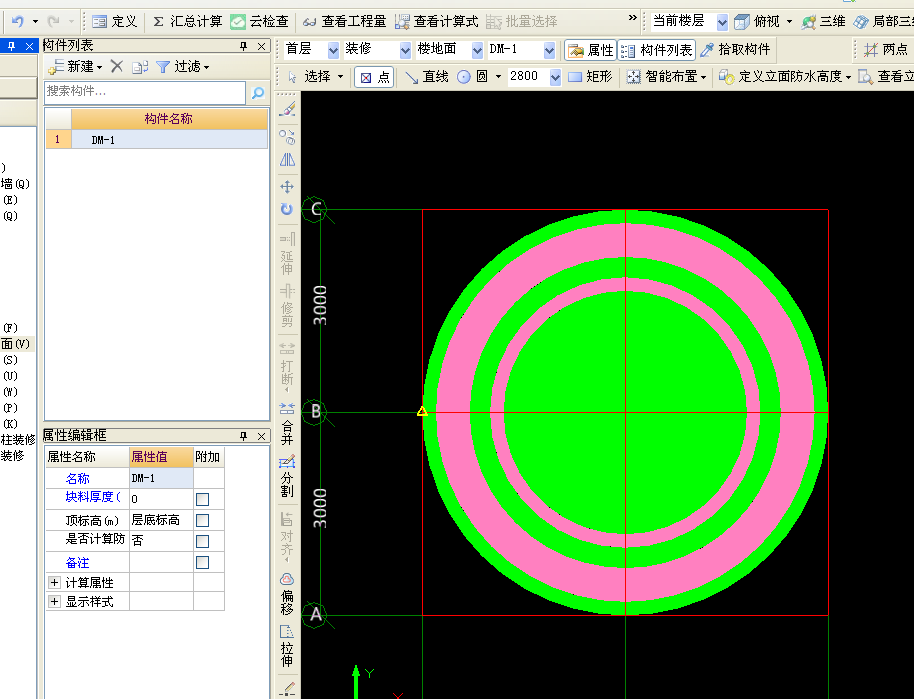Image resolution: width=914 pixels, height=699 pixels.
Task: Choose the 矩形 rectangle draw tool
Action: pyautogui.click(x=590, y=77)
